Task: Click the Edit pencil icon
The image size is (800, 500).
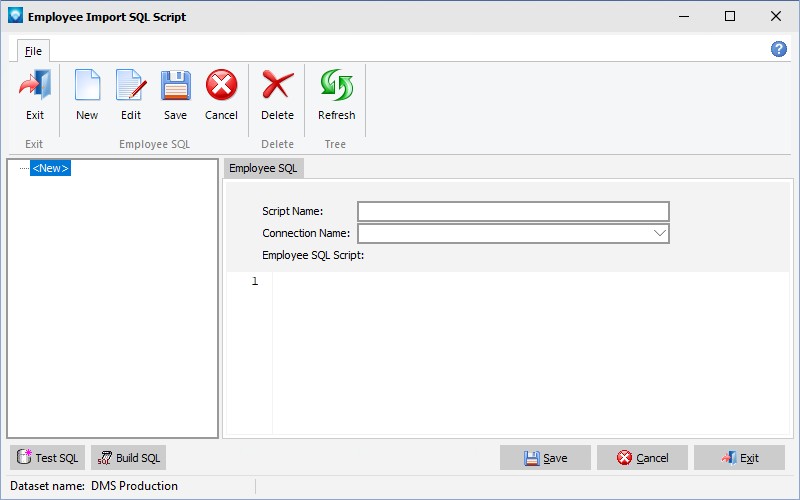Action: click(x=131, y=85)
